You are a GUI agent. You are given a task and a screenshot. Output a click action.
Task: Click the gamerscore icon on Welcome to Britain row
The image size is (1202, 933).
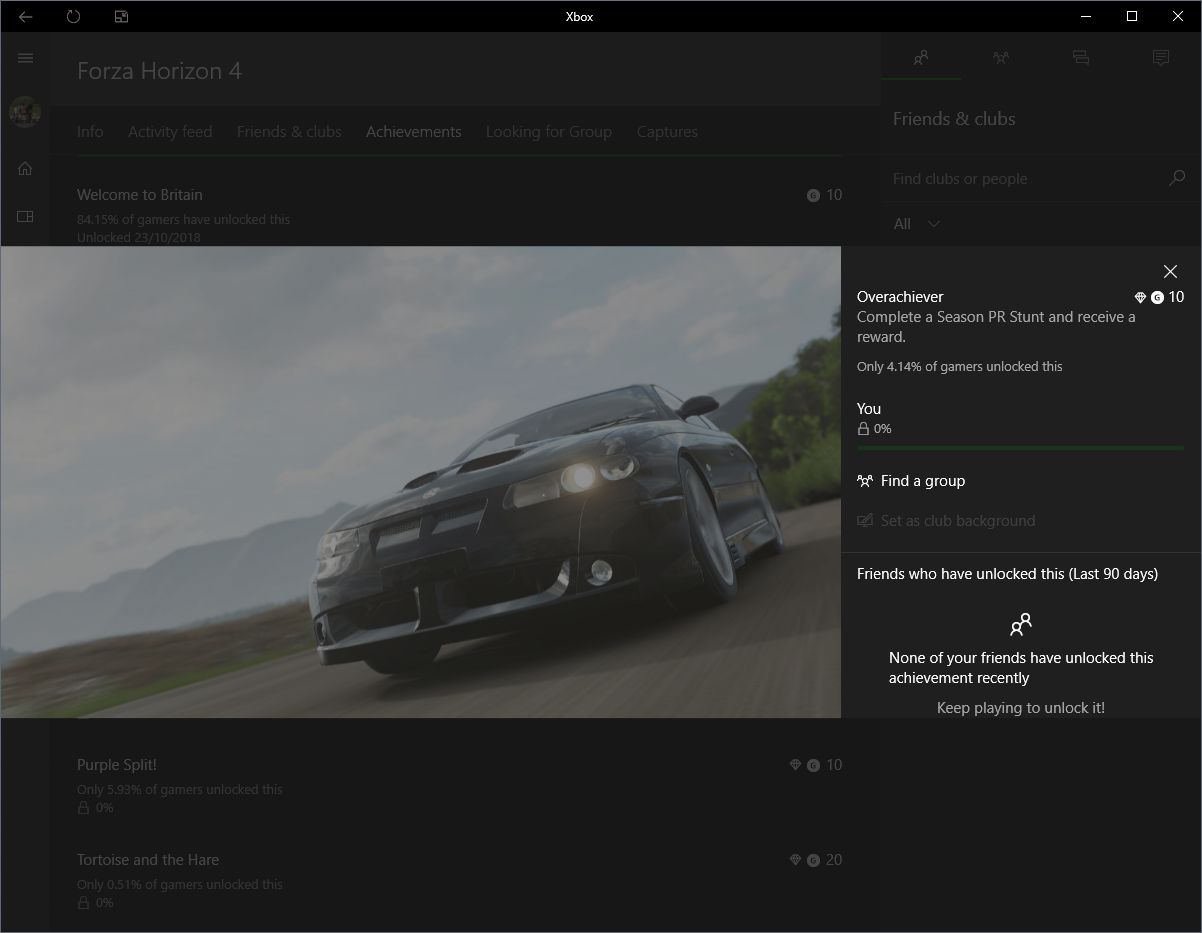click(813, 195)
